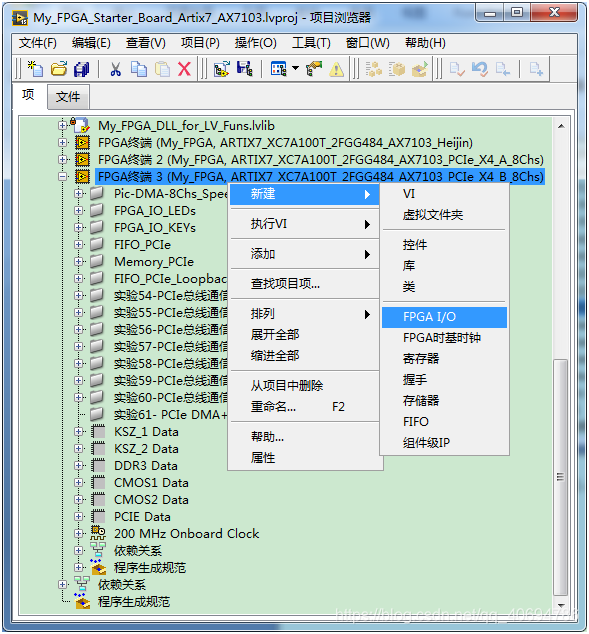Select 属性 in the context menu
This screenshot has width=589, height=634.
[304, 458]
